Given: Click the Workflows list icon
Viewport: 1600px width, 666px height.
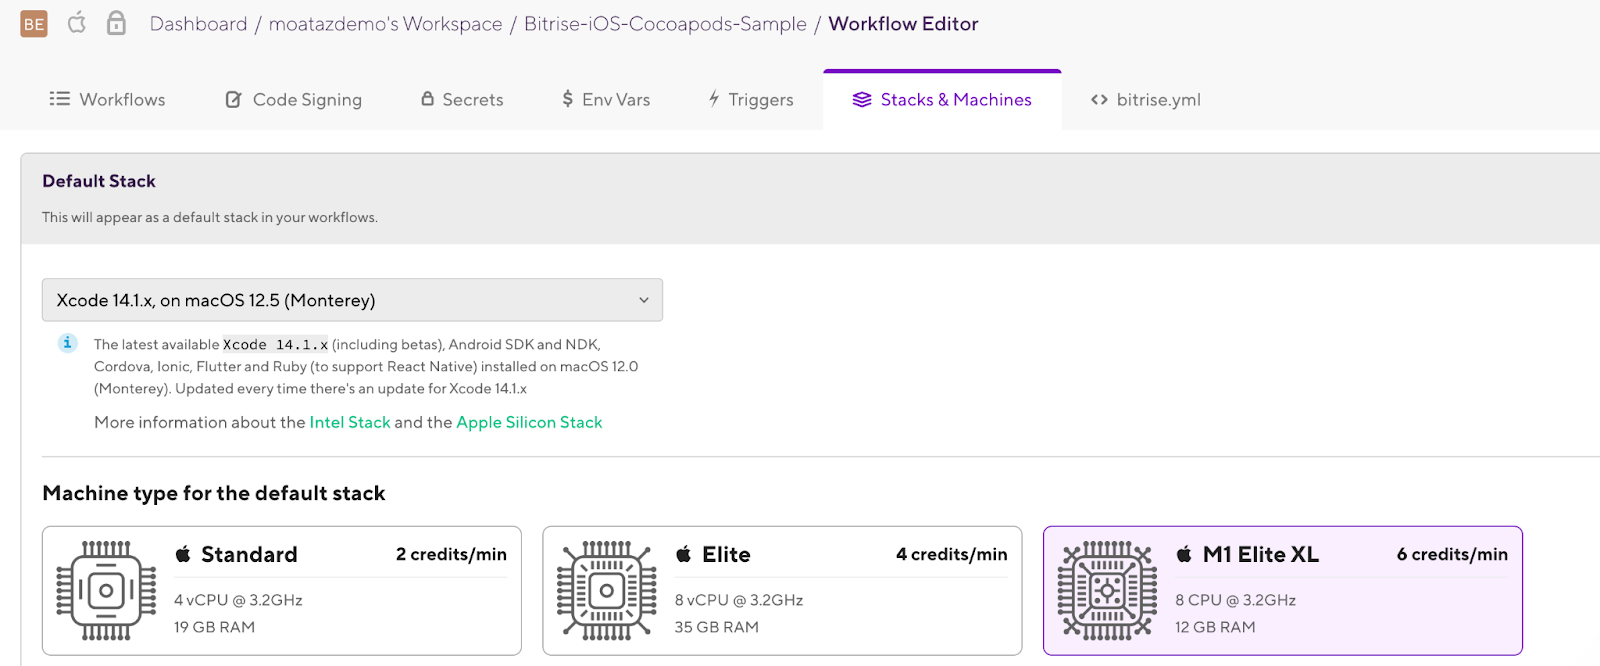Looking at the screenshot, I should (x=60, y=99).
